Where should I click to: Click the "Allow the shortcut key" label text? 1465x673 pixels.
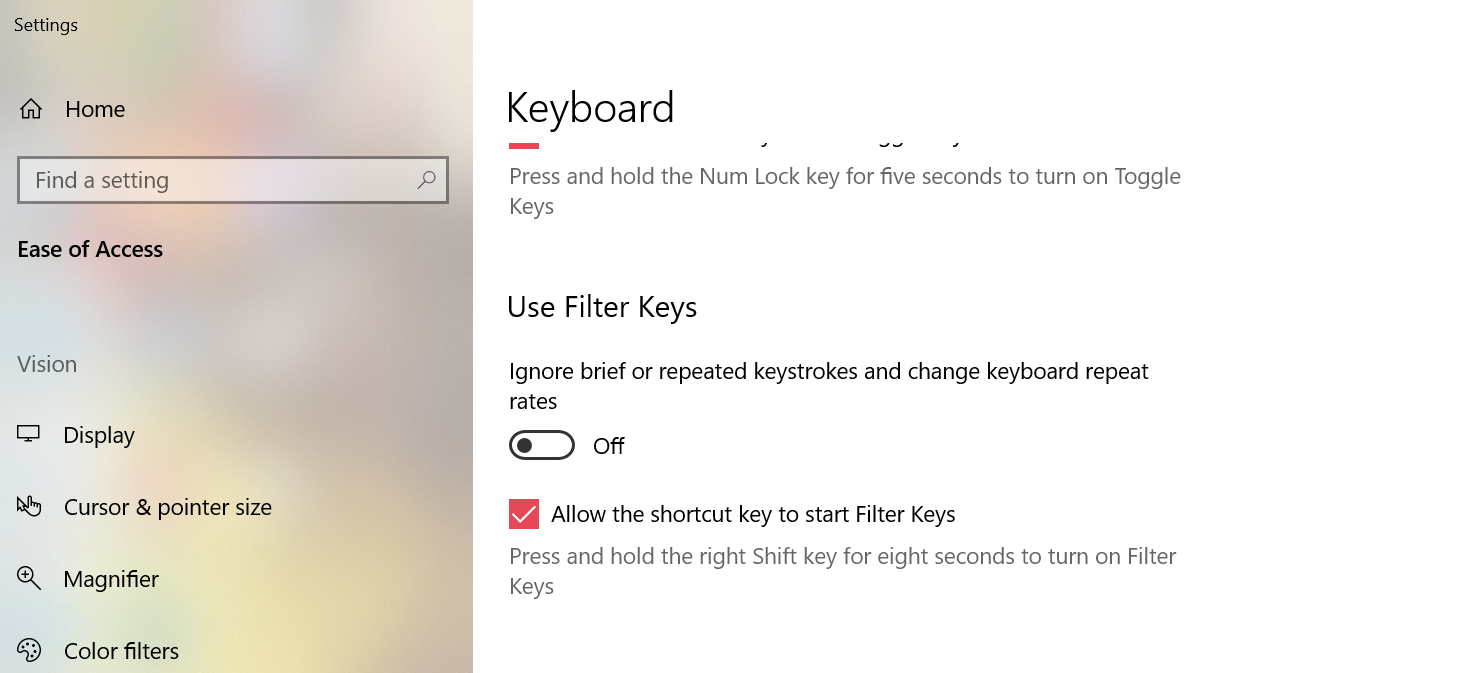(753, 514)
